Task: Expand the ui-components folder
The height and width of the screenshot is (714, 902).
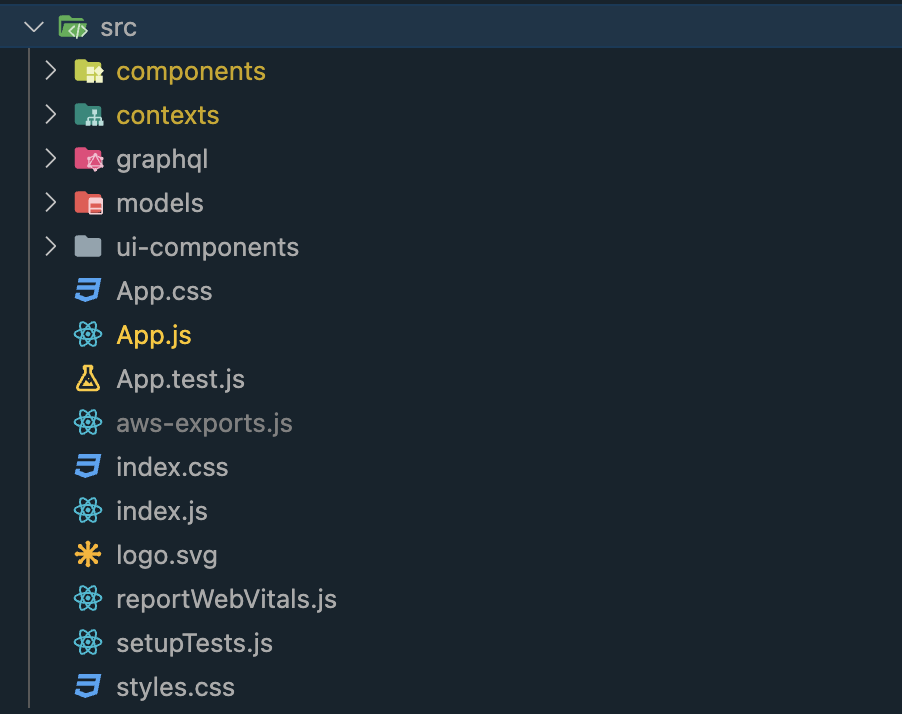Action: point(50,247)
